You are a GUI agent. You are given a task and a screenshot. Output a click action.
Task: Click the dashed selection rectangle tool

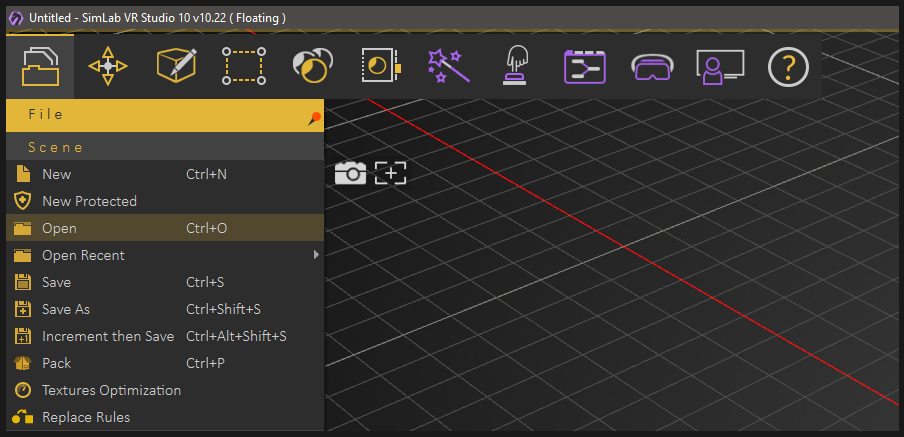pos(244,66)
